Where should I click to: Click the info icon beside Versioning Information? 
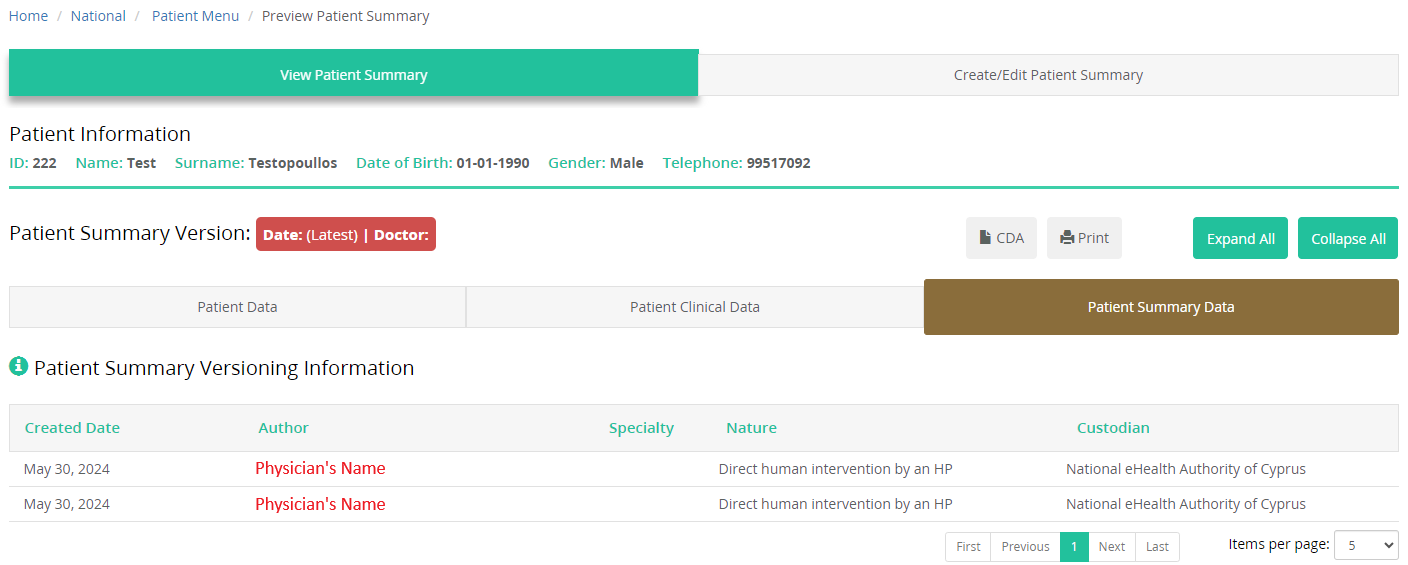[x=18, y=367]
